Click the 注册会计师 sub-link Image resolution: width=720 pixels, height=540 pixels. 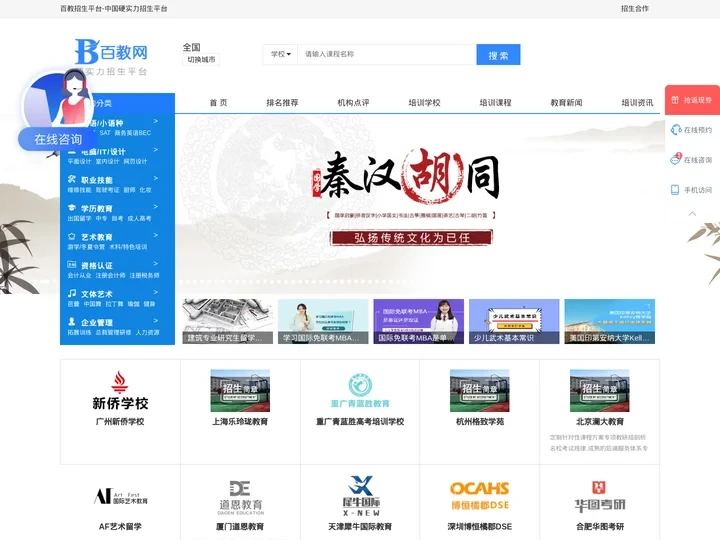[110, 275]
